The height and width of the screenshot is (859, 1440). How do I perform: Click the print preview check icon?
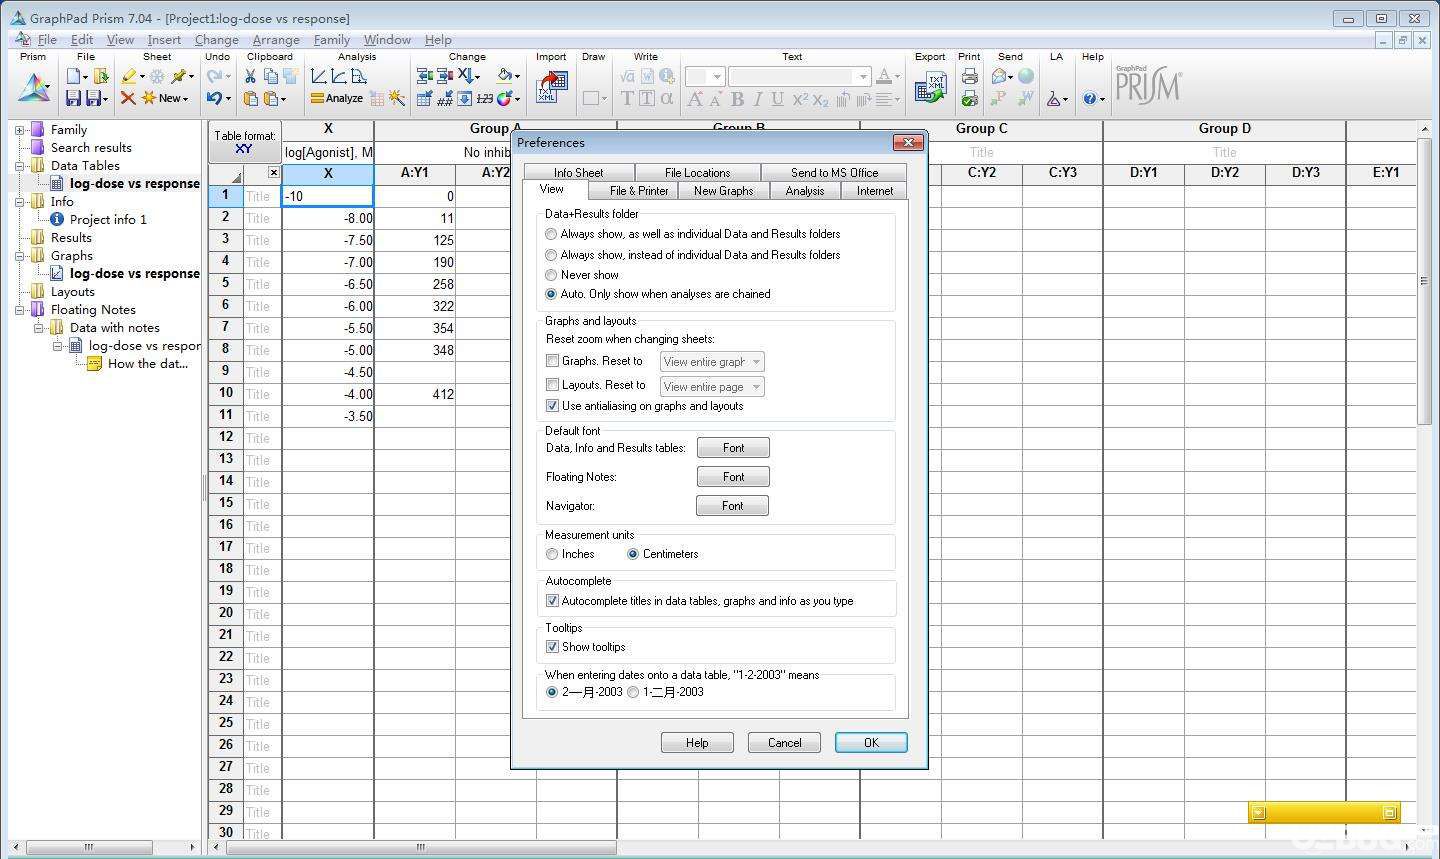969,98
